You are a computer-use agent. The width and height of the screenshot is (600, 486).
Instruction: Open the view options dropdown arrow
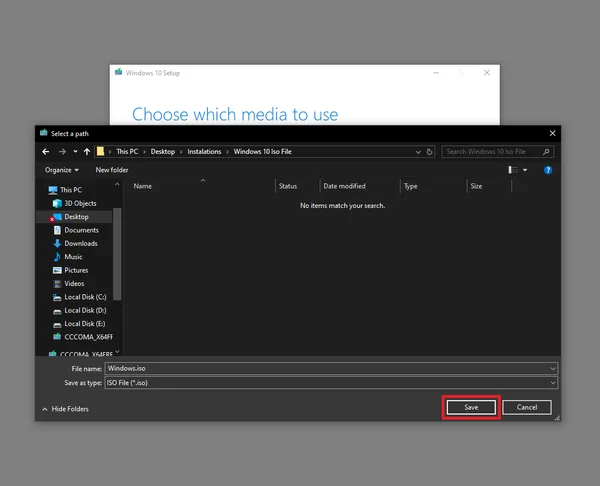[x=525, y=170]
